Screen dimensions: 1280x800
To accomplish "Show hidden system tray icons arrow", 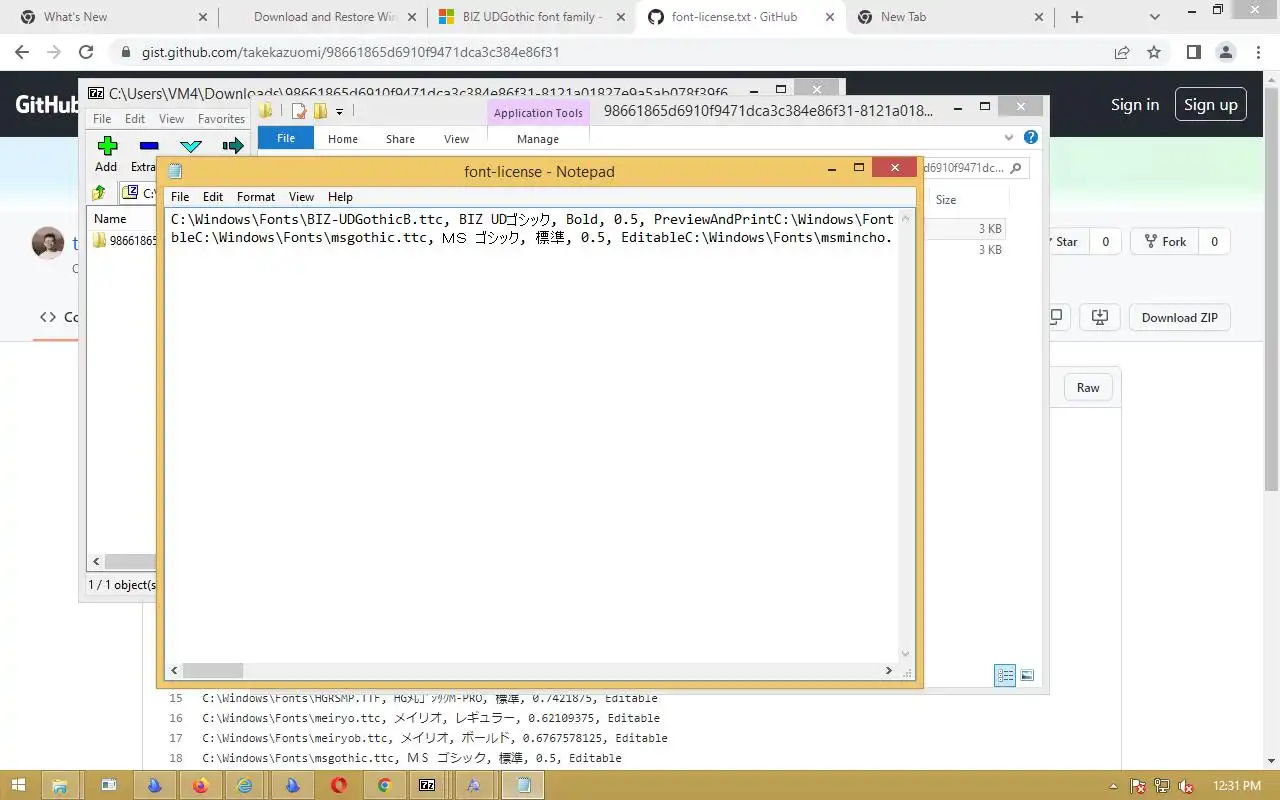I will point(1114,786).
